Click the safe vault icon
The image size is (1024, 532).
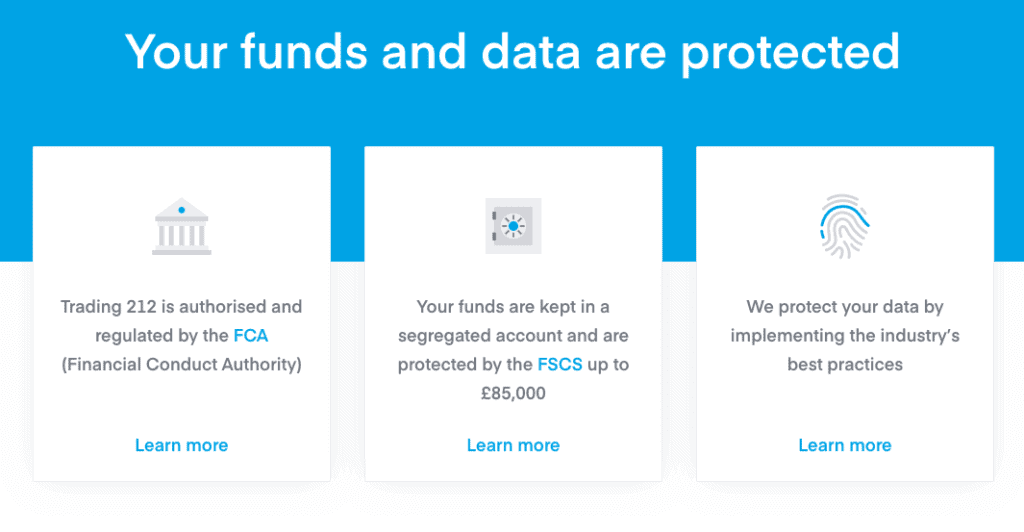tap(513, 226)
